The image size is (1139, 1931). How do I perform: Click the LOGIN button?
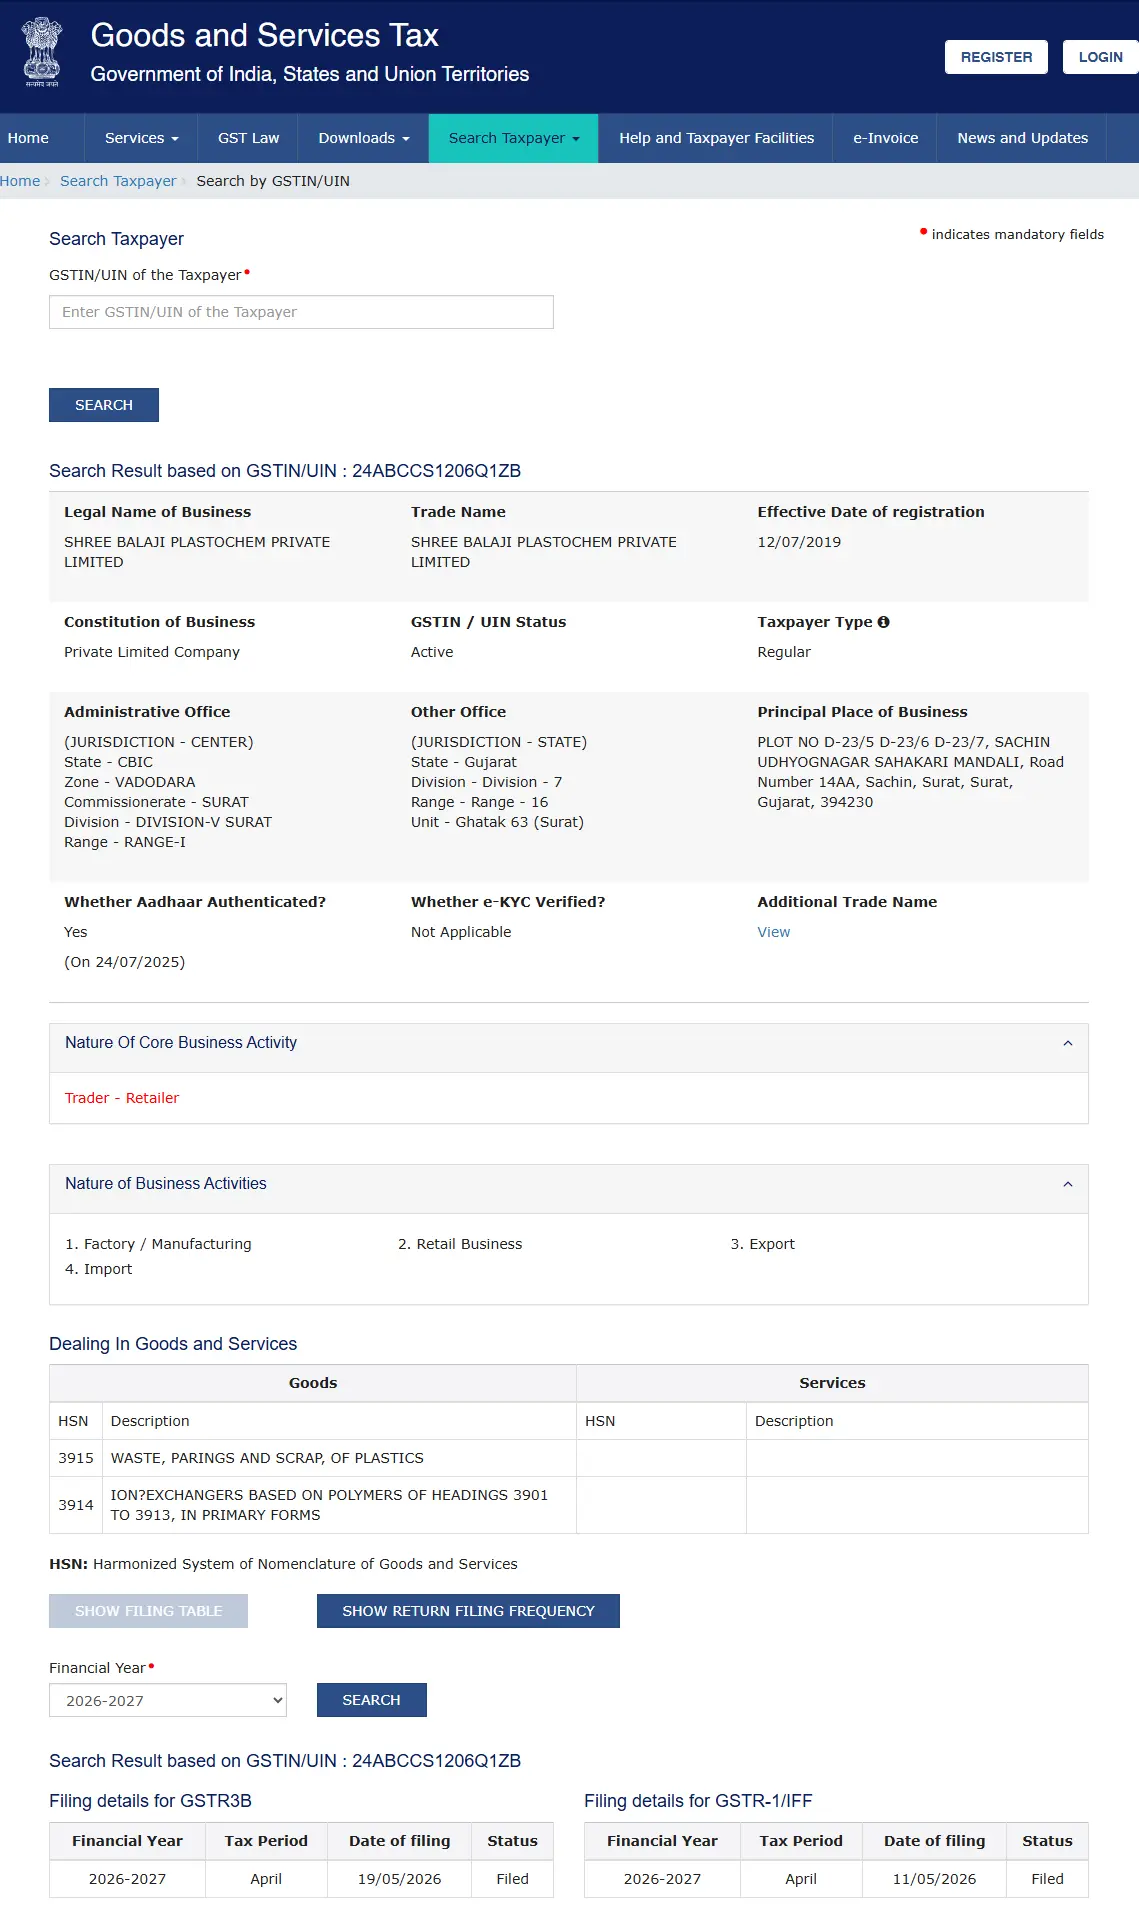[1100, 57]
